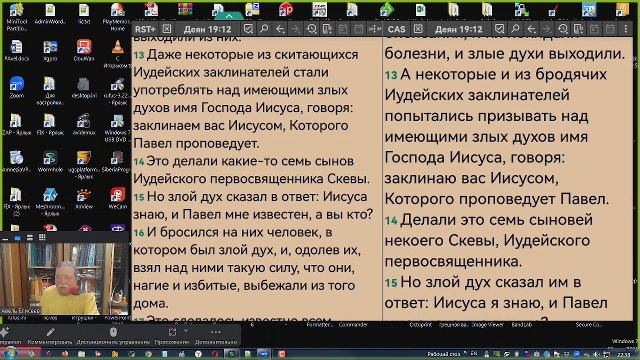Click the commentary book icon in RST+ pane

(327, 29)
